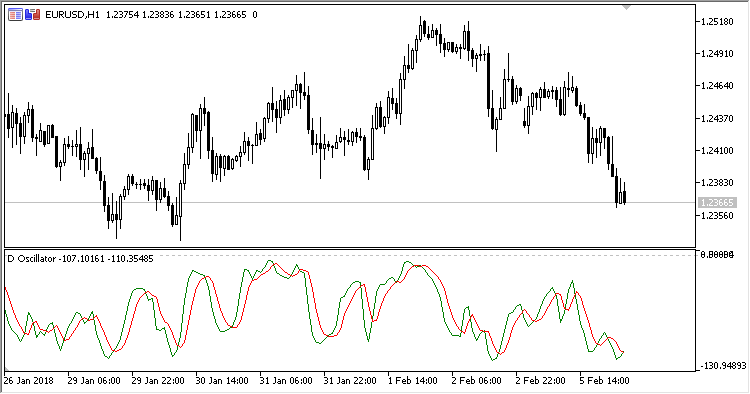The height and width of the screenshot is (394, 750).
Task: Click the 26 Jan 2018 time label
Action: pyautogui.click(x=29, y=381)
